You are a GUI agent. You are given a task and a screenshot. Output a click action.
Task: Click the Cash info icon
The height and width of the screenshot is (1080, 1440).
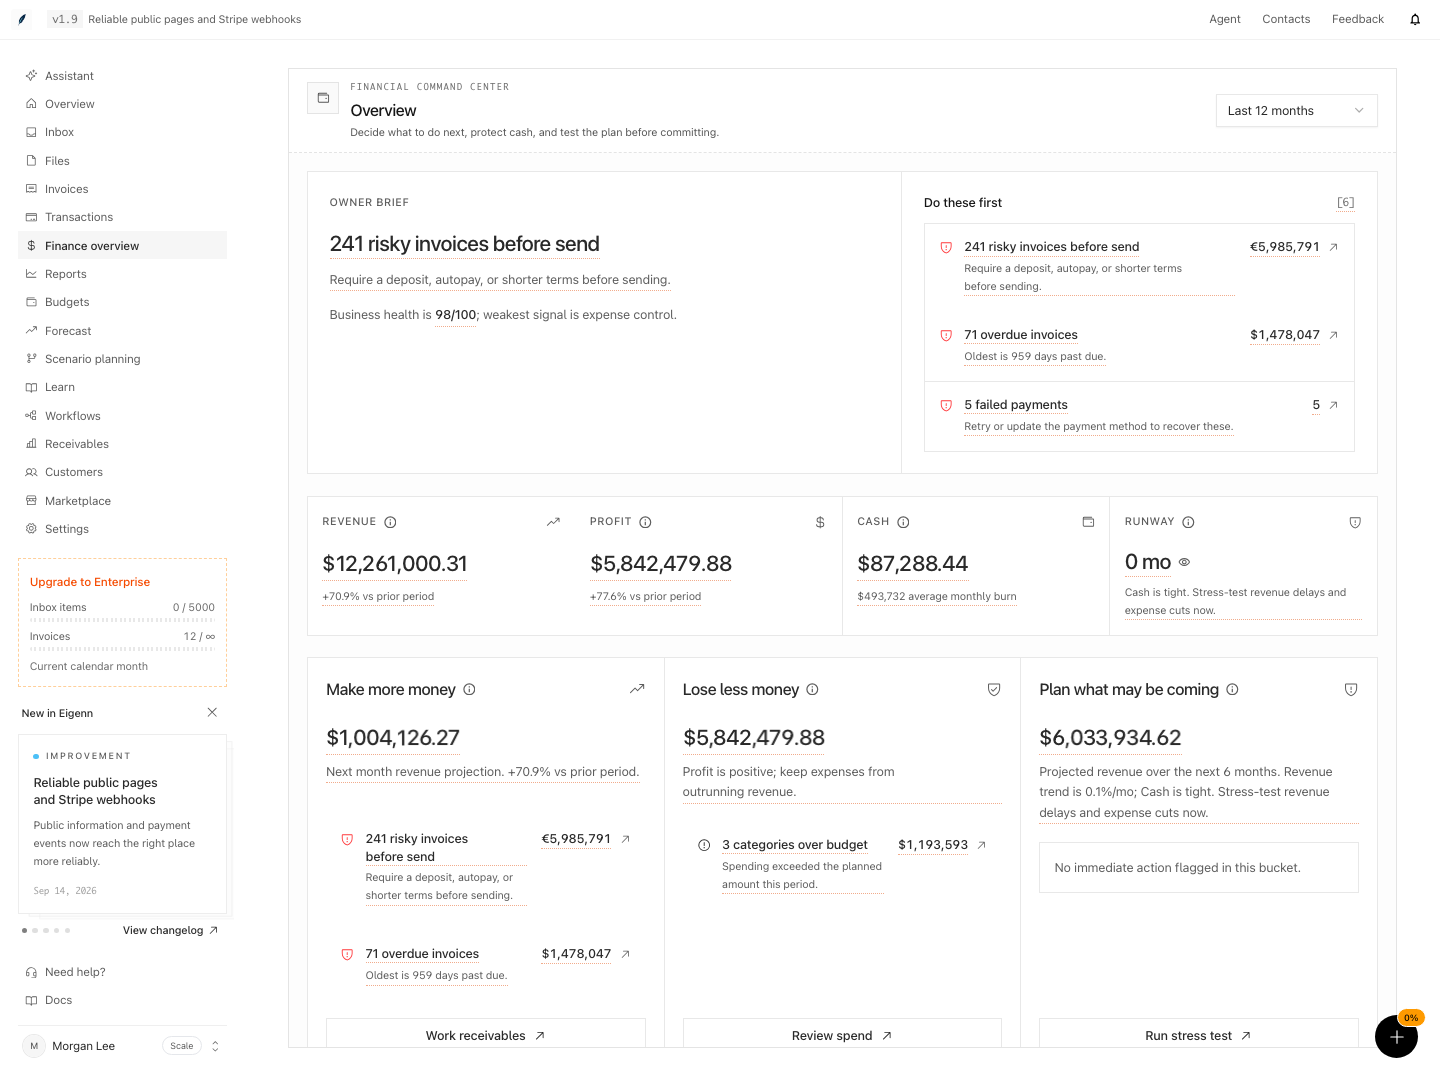point(904,522)
